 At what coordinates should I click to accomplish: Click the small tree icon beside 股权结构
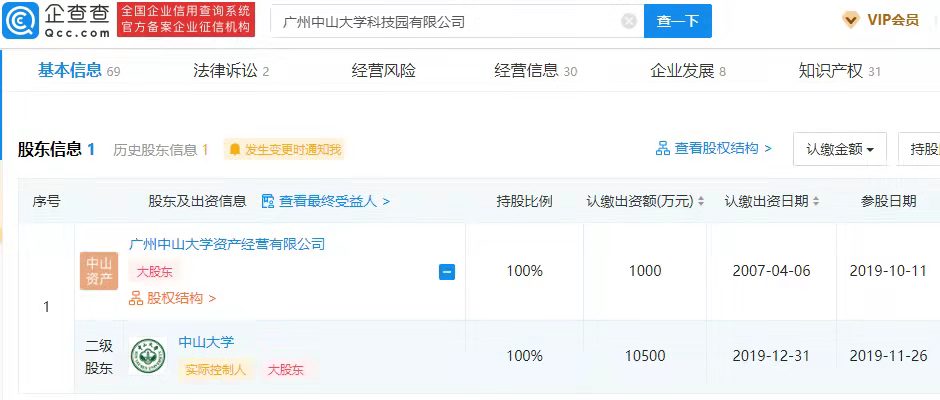coord(136,298)
